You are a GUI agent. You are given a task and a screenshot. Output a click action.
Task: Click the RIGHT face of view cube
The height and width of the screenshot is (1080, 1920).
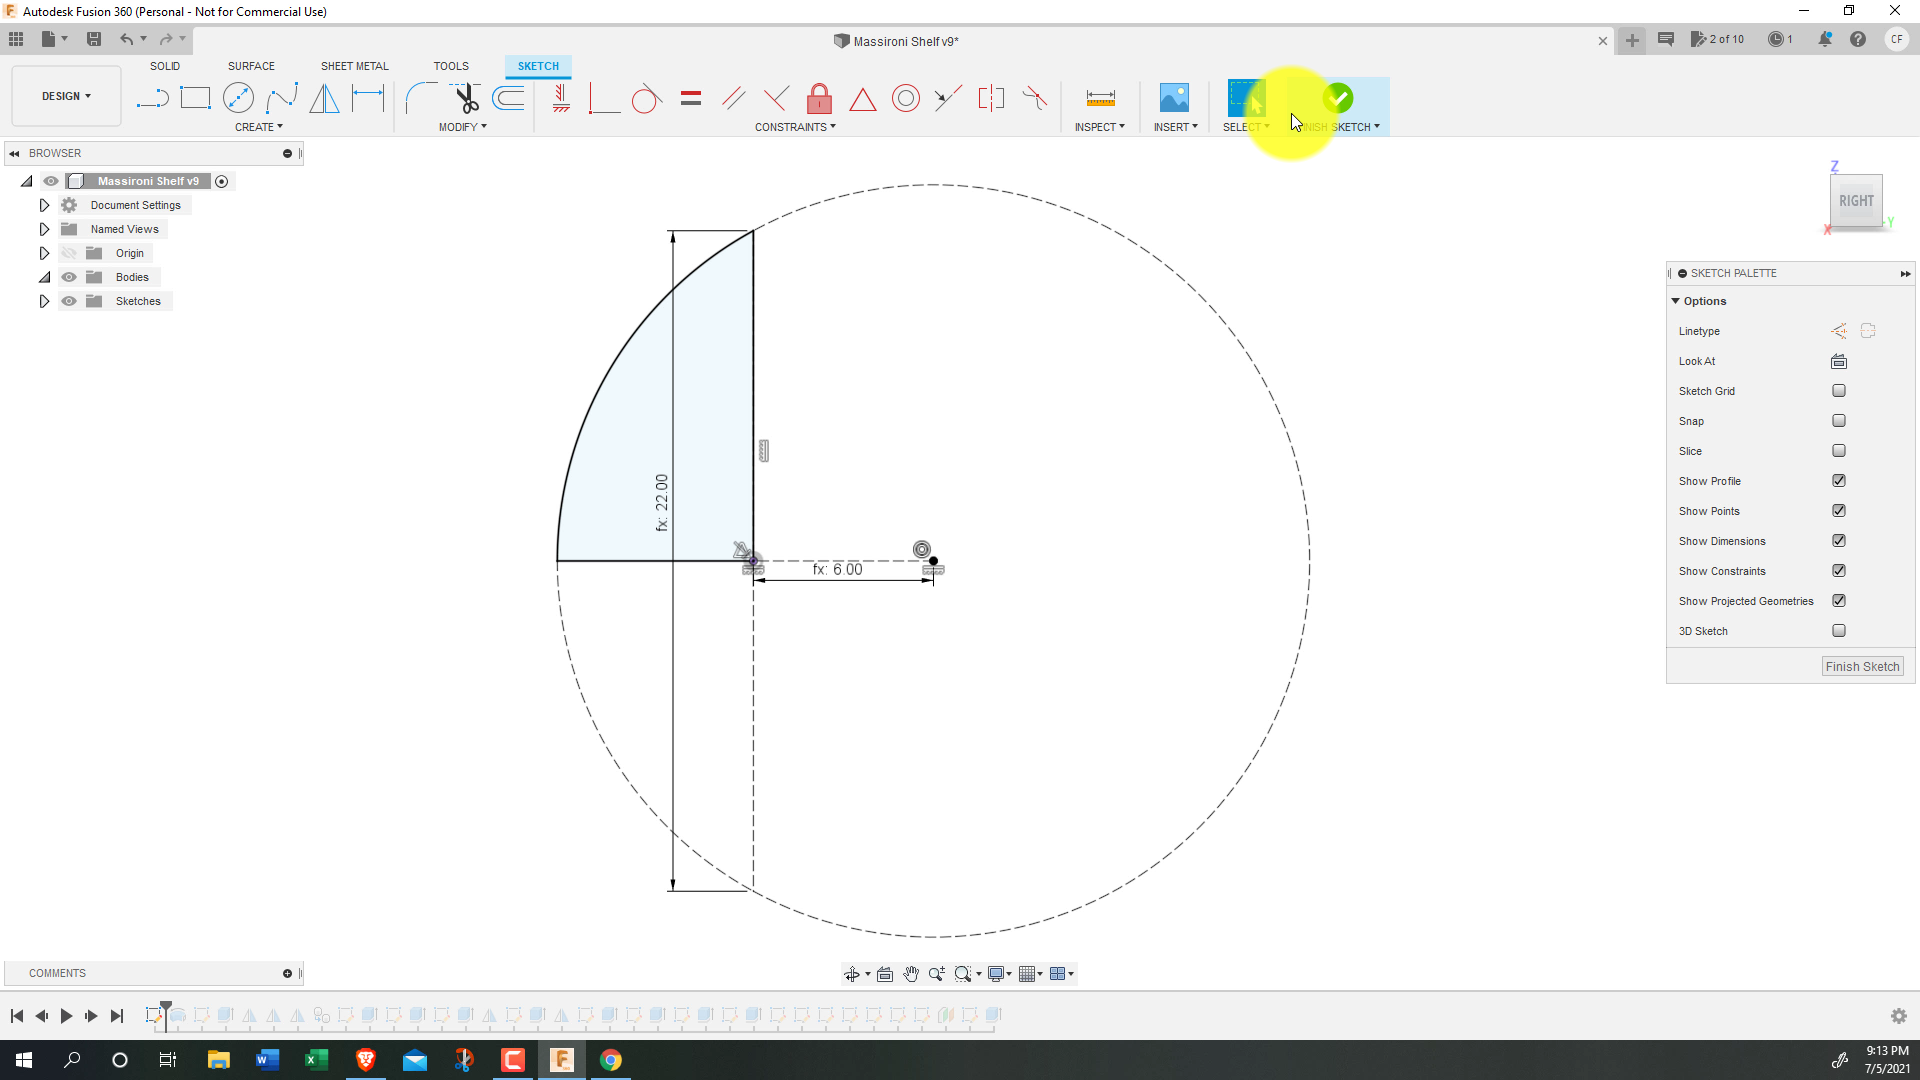click(x=1856, y=201)
